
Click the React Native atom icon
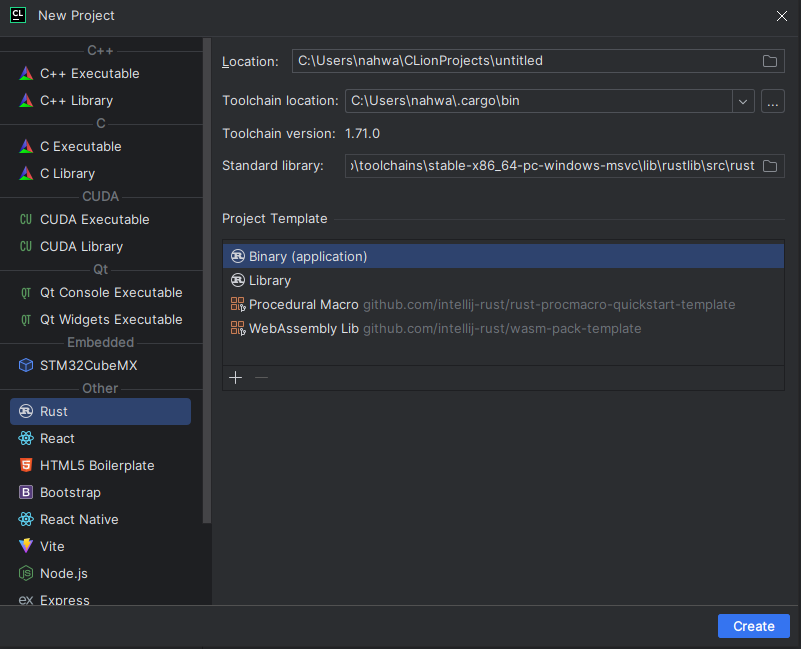26,520
